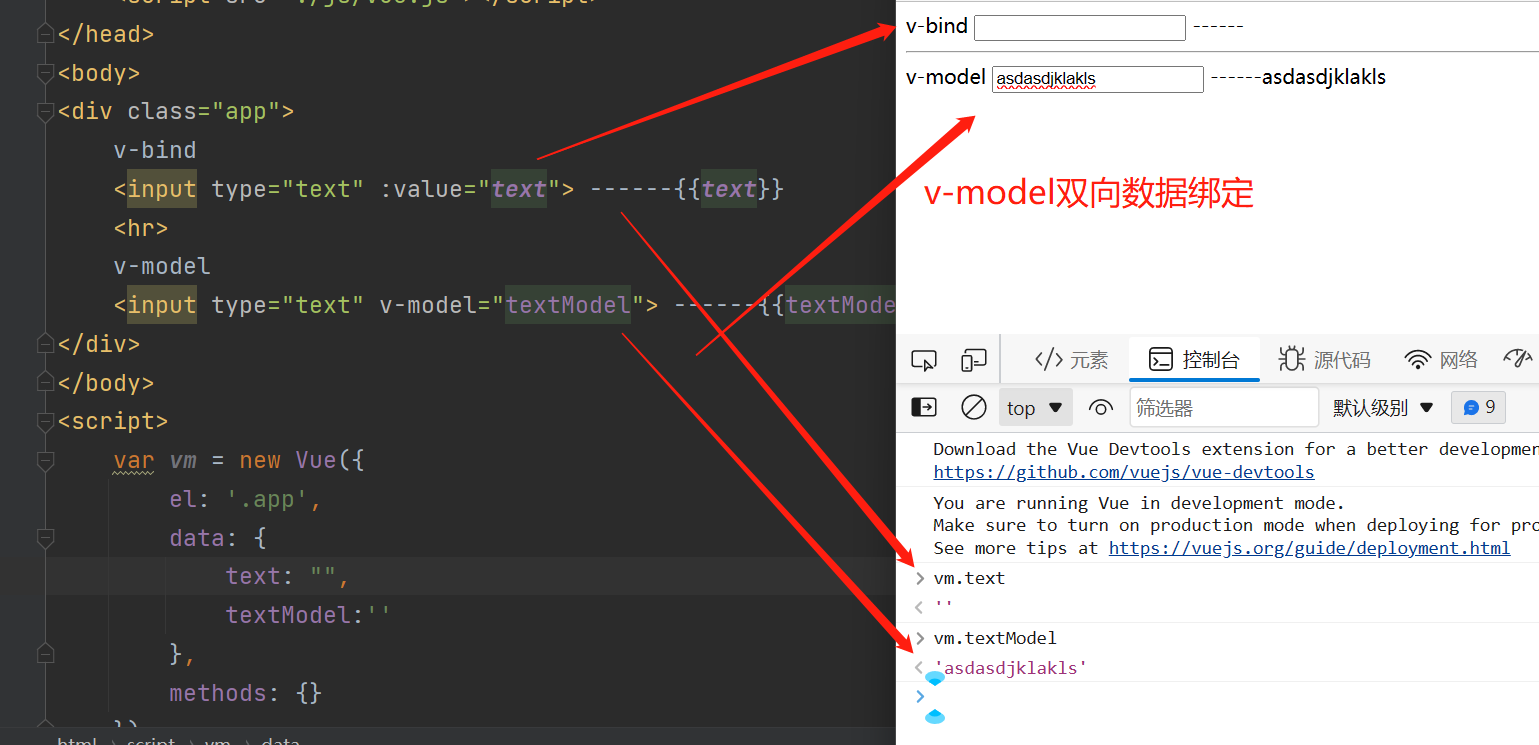Click the fold end marker at },

tap(44, 654)
